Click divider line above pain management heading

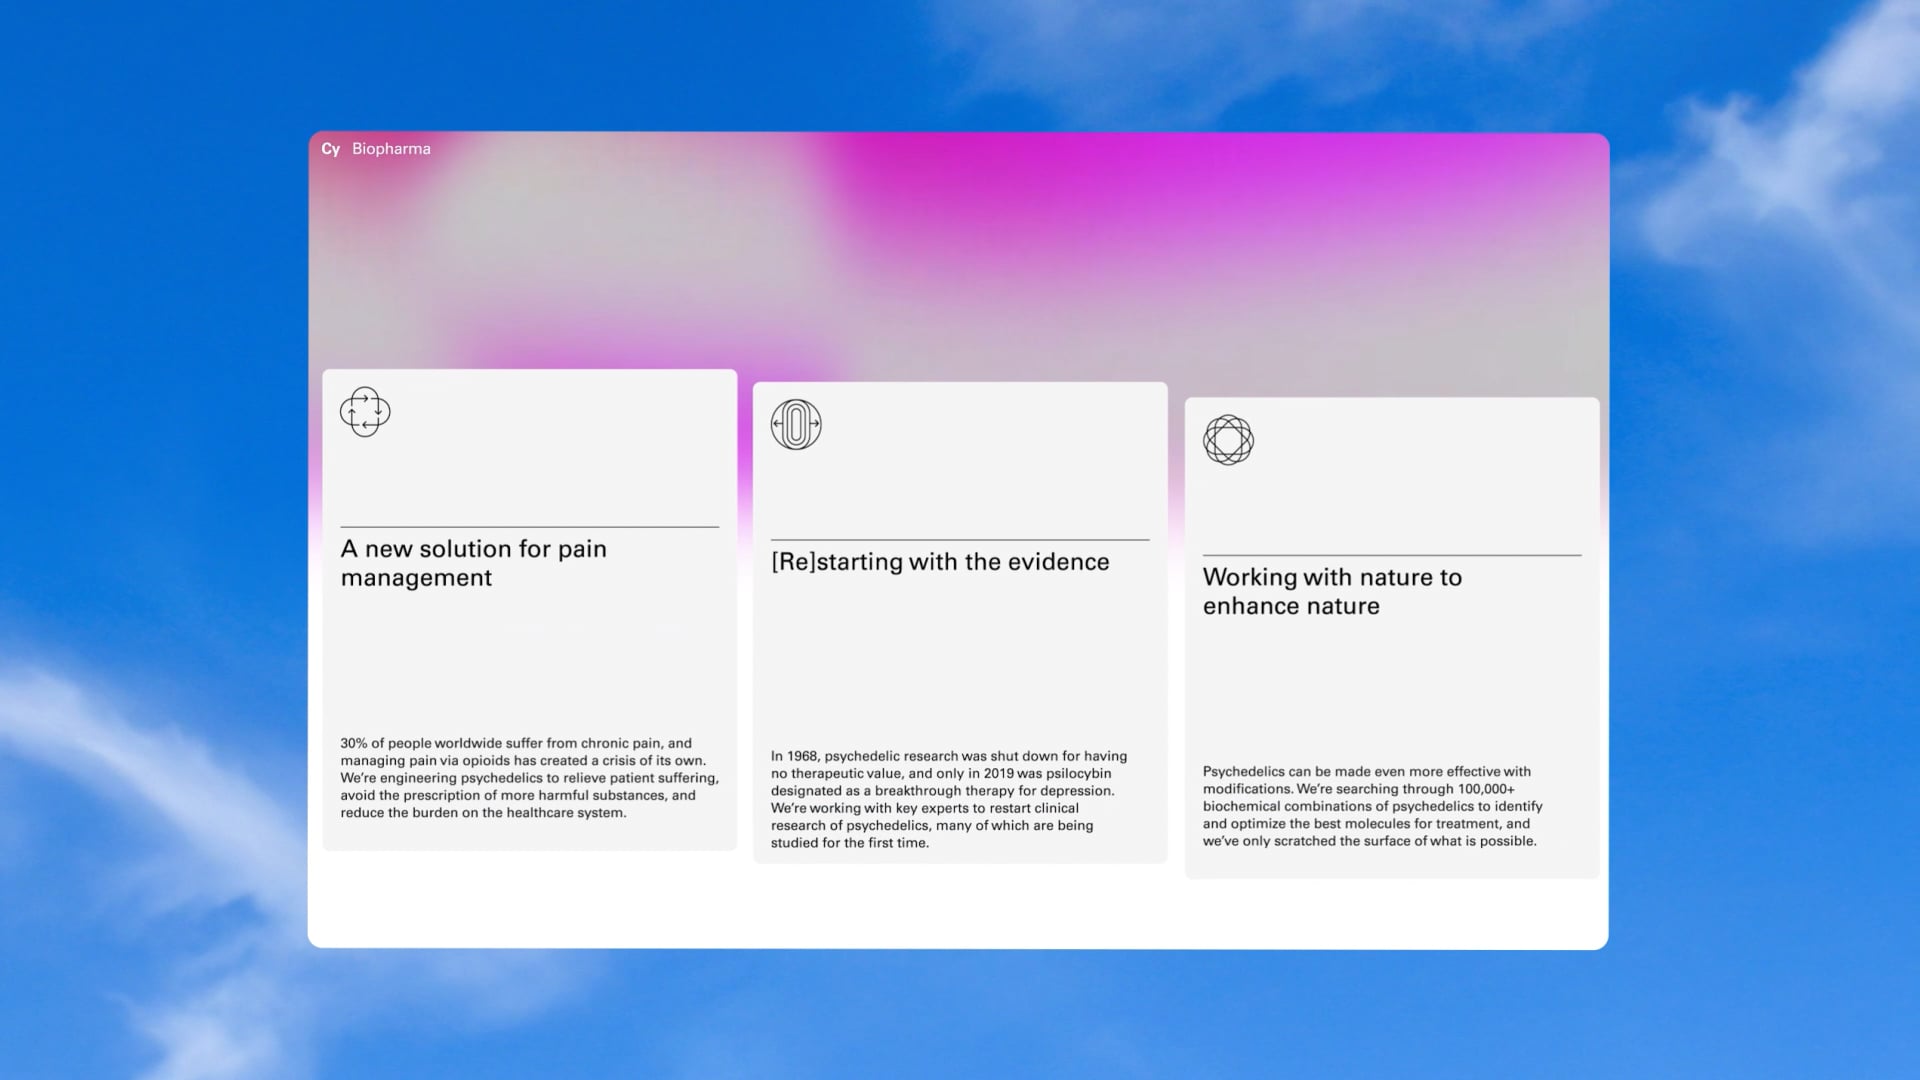529,527
